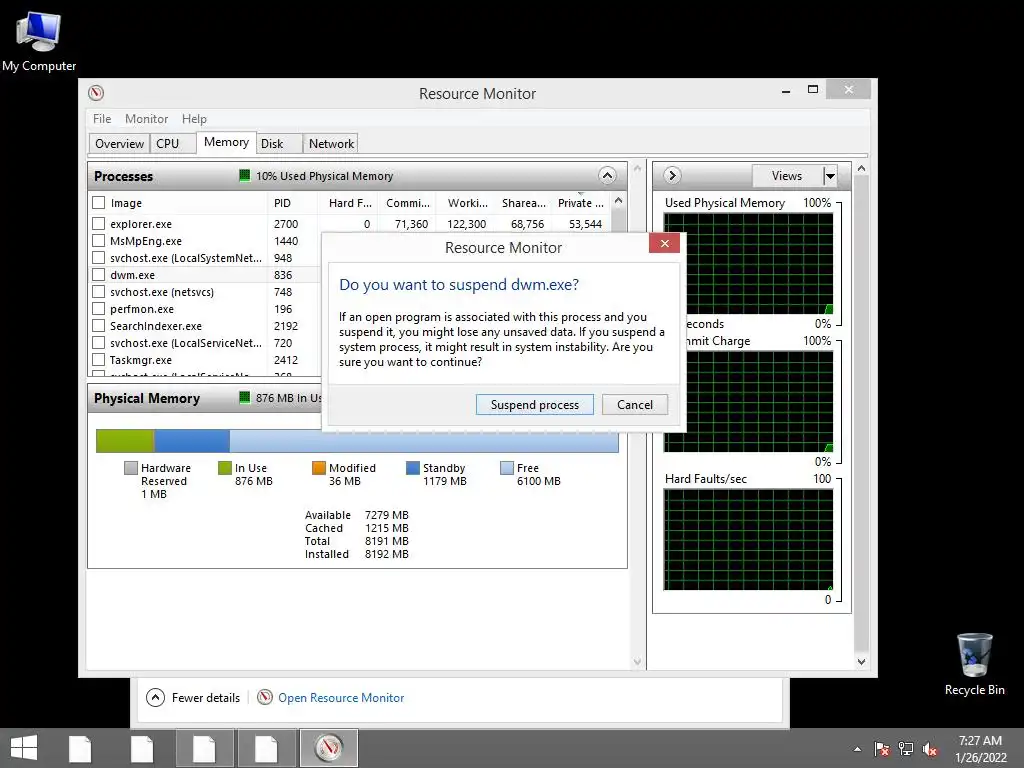
Task: Open My Computer desktop icon
Action: pyautogui.click(x=39, y=42)
